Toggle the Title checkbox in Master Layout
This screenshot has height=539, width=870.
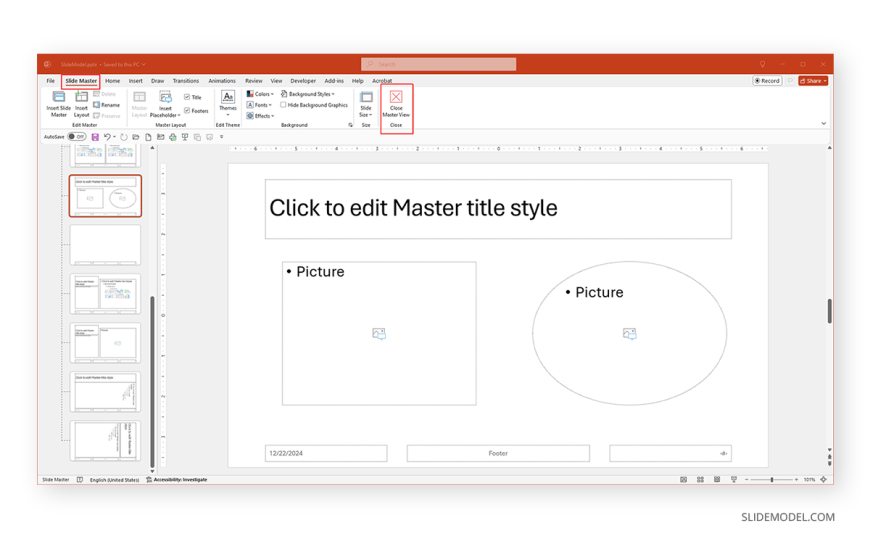187,97
